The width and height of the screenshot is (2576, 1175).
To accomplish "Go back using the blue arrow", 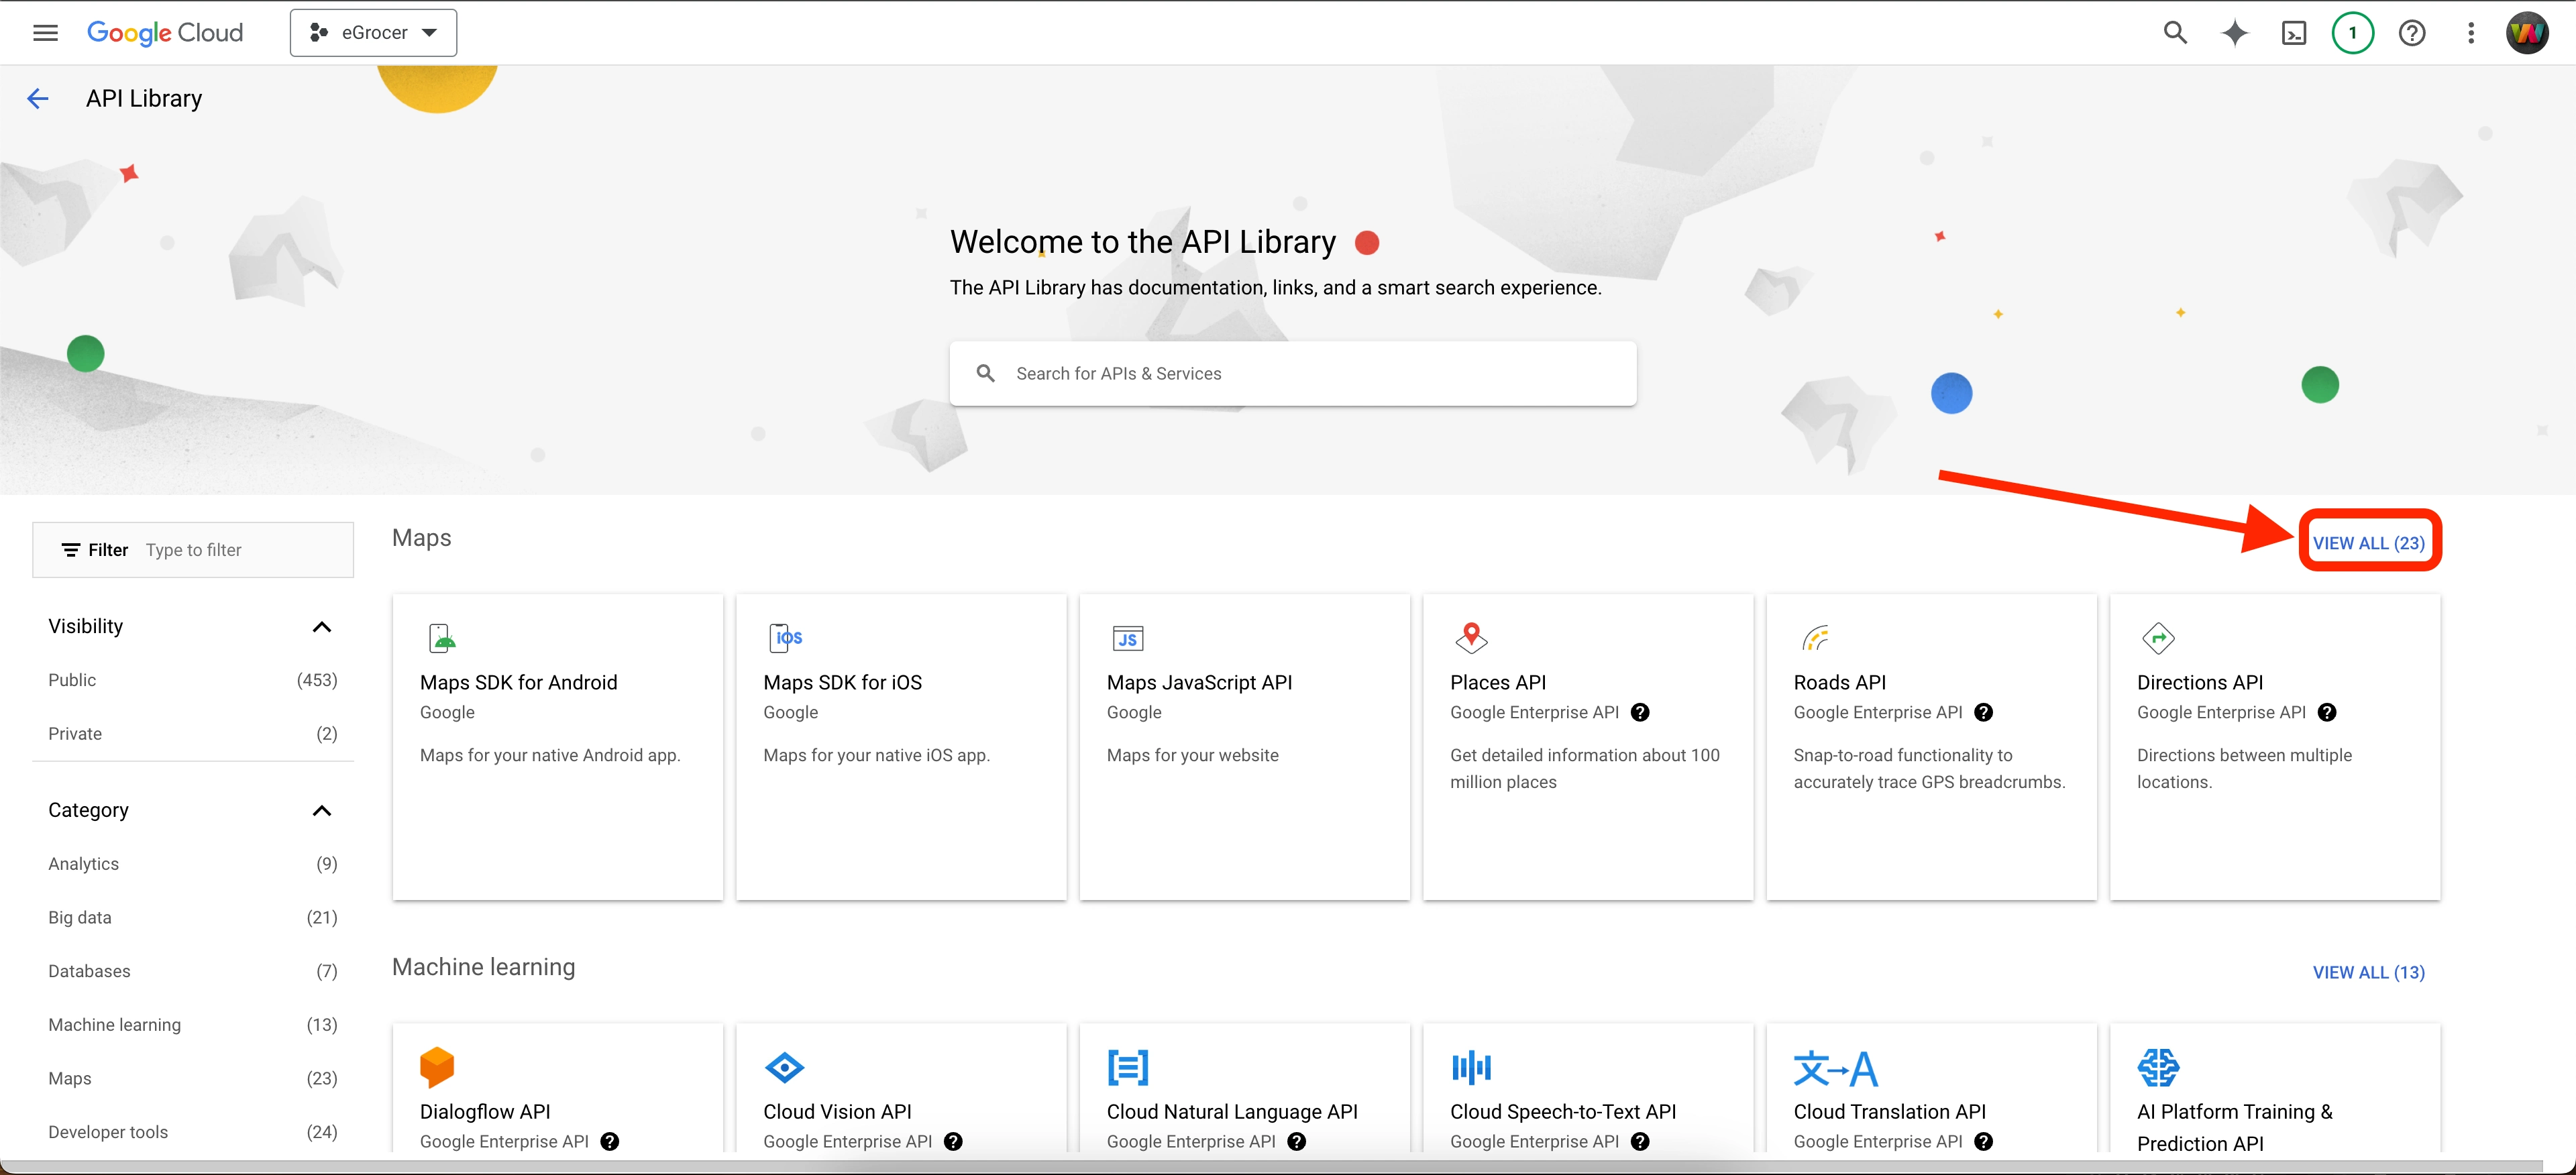I will coord(37,98).
